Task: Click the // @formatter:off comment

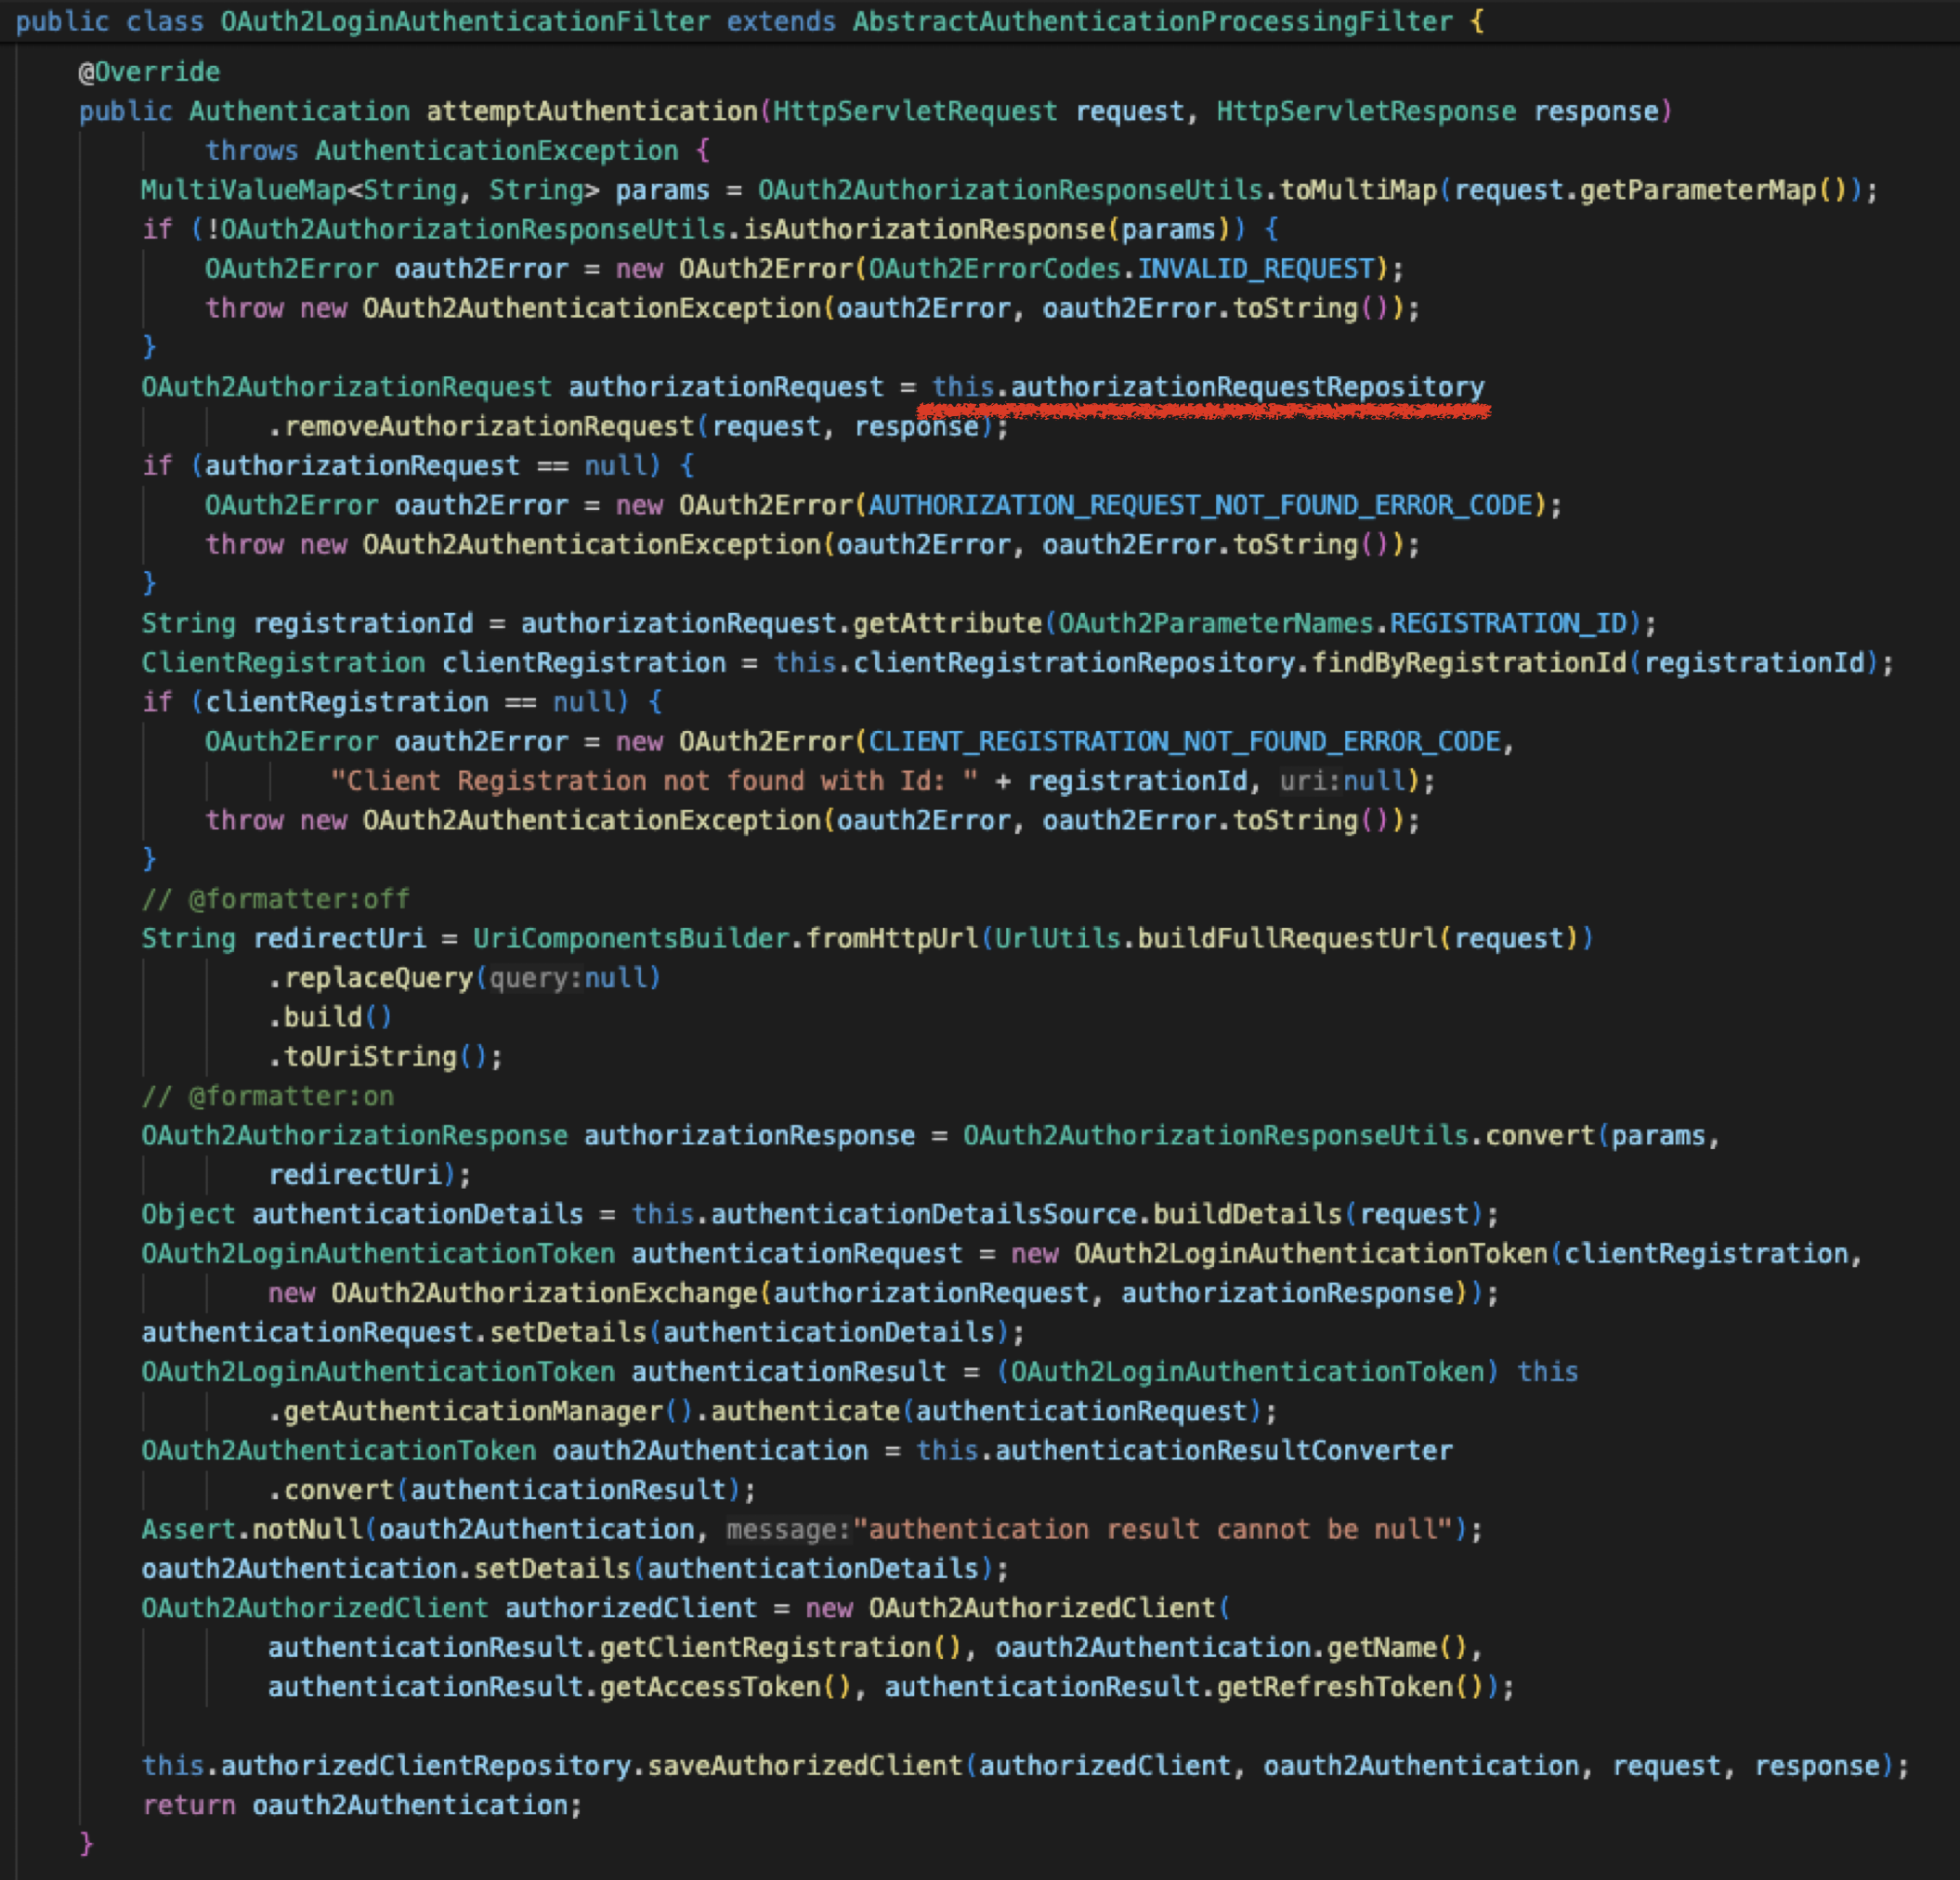Action: 275,899
